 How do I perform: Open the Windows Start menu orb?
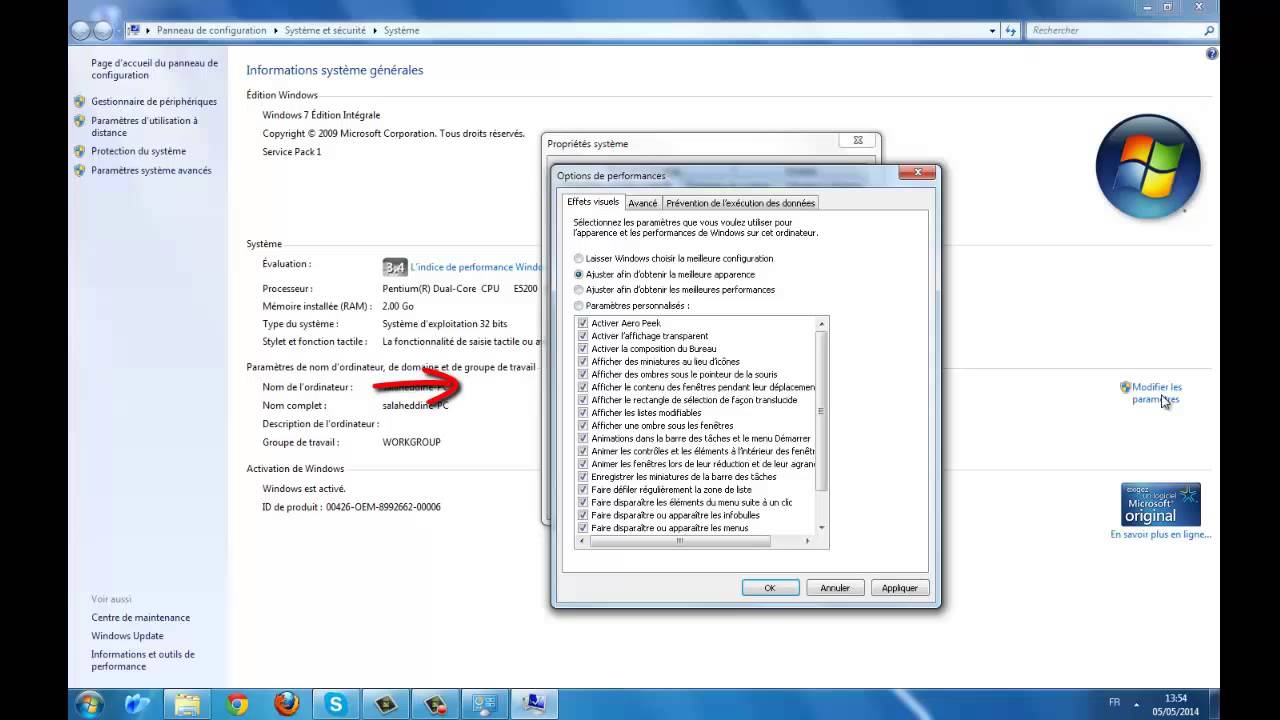point(88,704)
